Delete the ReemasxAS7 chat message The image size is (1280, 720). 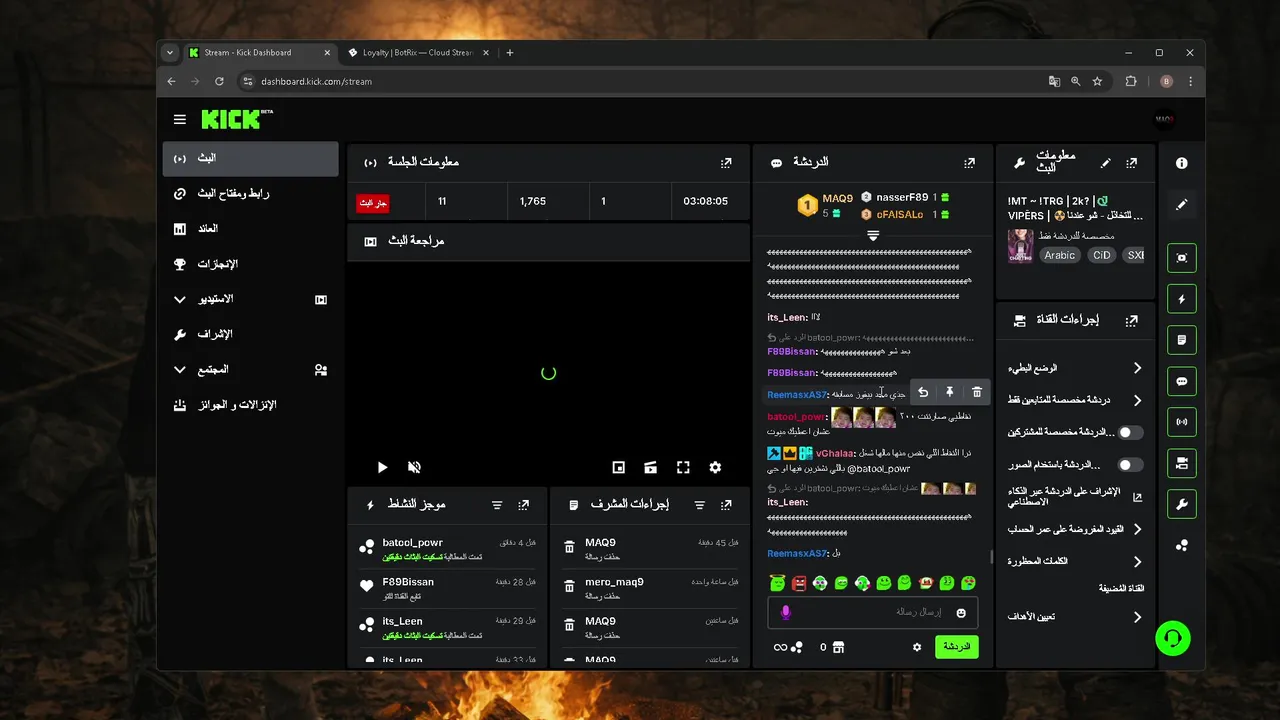point(977,393)
